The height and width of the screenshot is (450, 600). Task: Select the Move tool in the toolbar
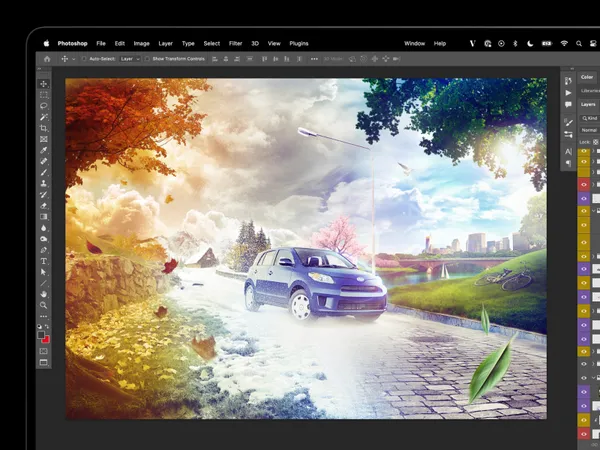(44, 83)
